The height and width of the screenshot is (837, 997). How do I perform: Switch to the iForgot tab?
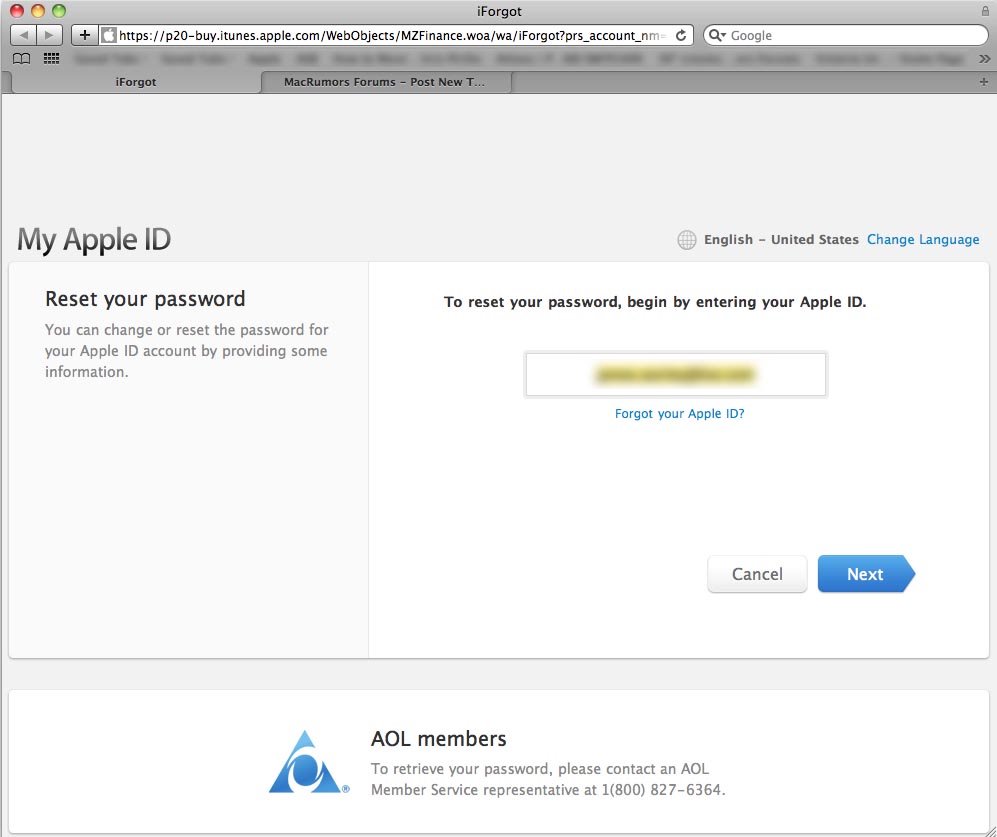click(x=135, y=82)
